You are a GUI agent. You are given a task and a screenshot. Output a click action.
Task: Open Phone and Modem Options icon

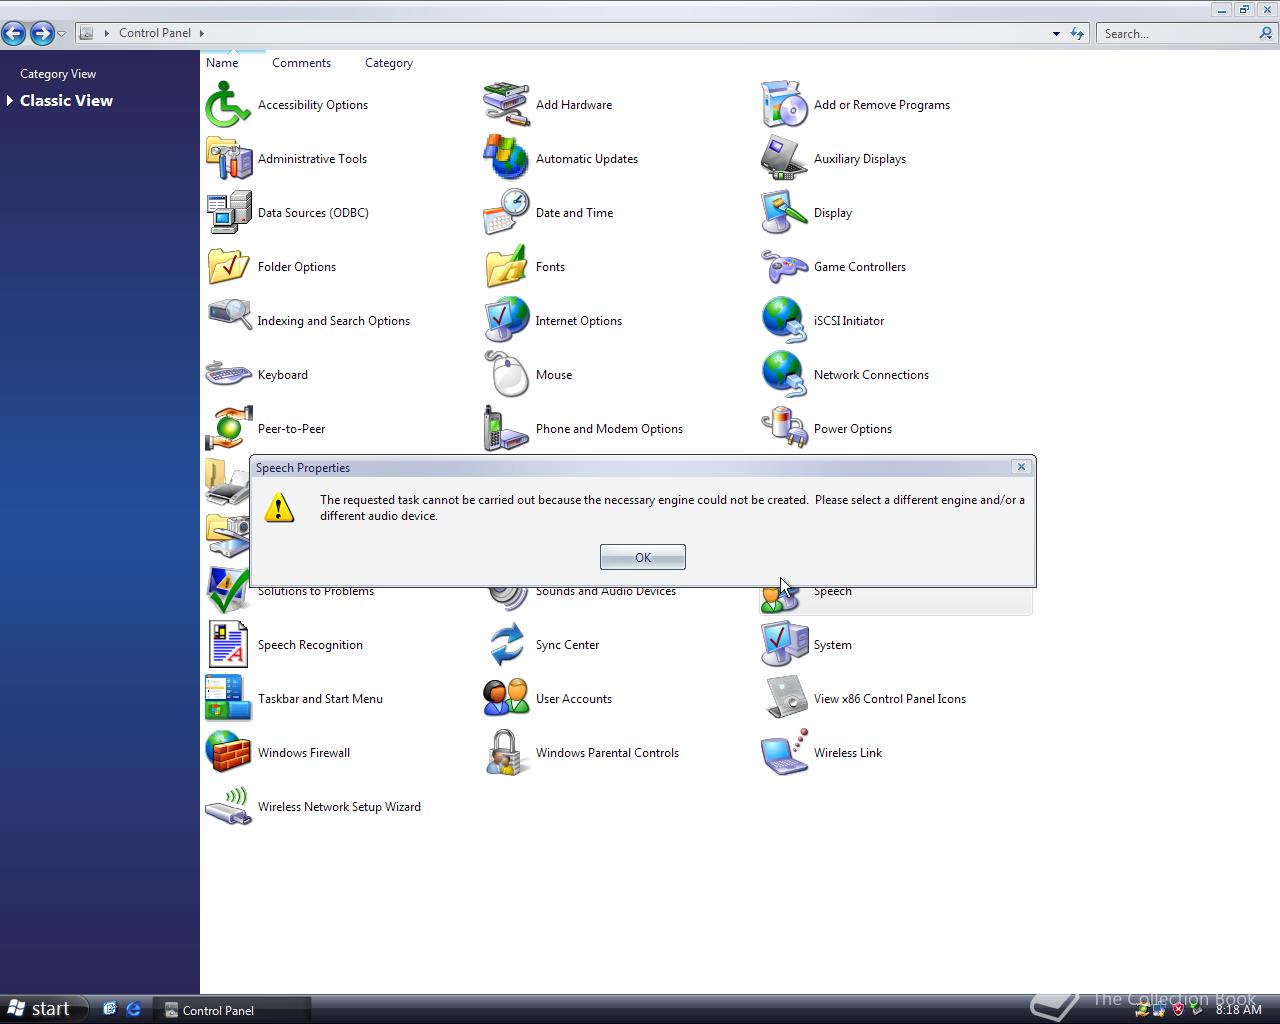pos(507,429)
